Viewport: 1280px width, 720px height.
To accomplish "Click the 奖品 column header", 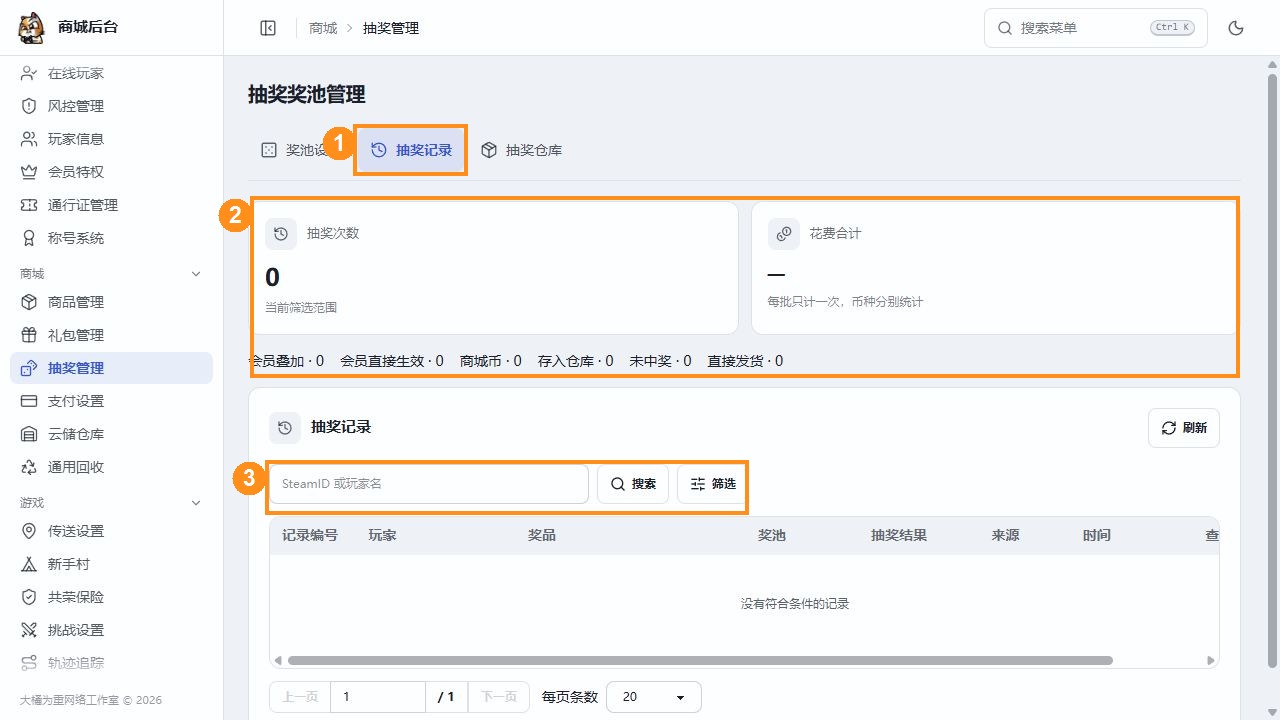I will (542, 535).
